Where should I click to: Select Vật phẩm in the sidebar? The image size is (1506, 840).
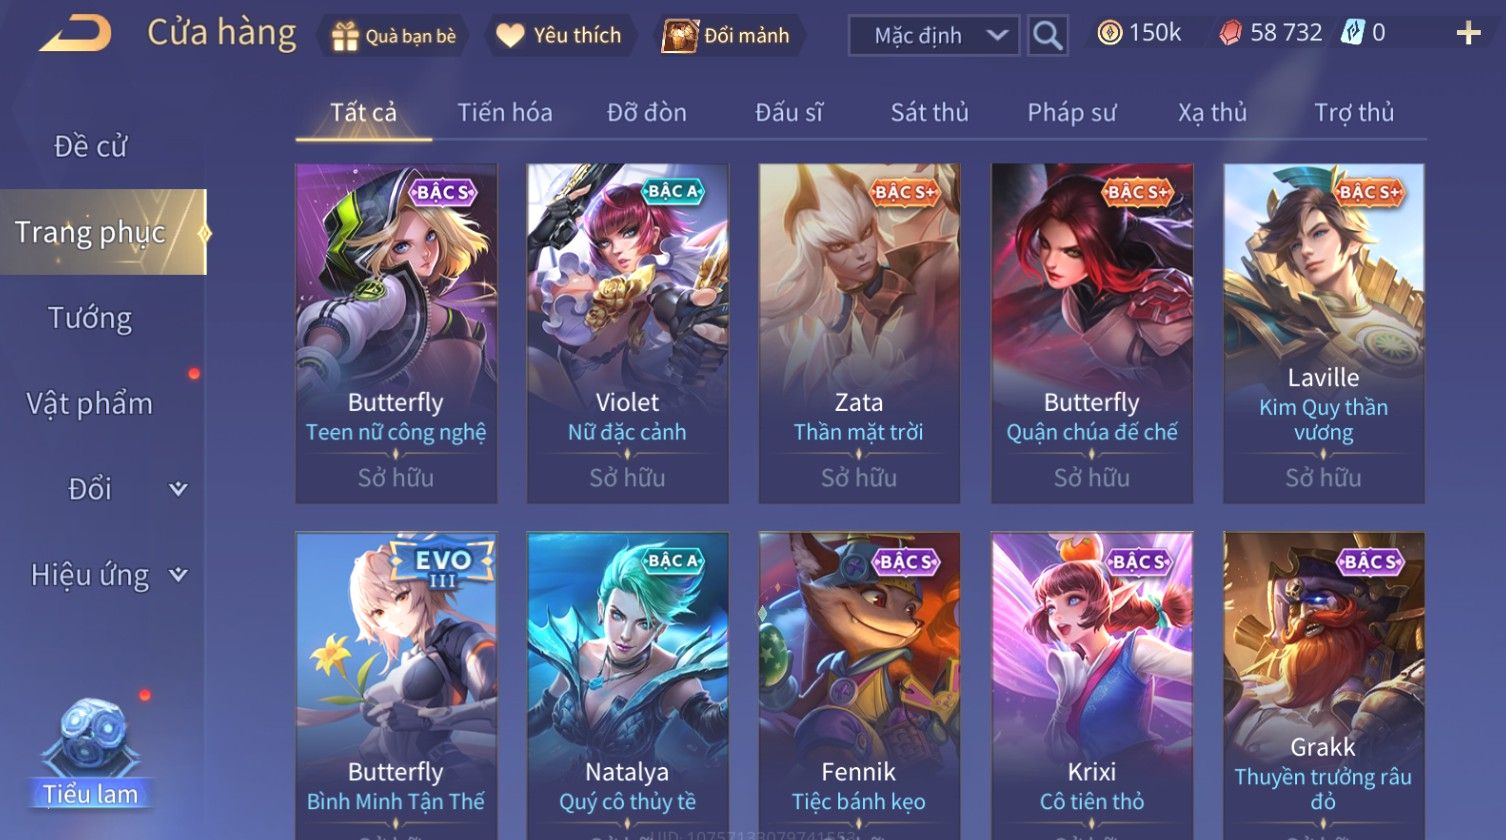pyautogui.click(x=90, y=404)
